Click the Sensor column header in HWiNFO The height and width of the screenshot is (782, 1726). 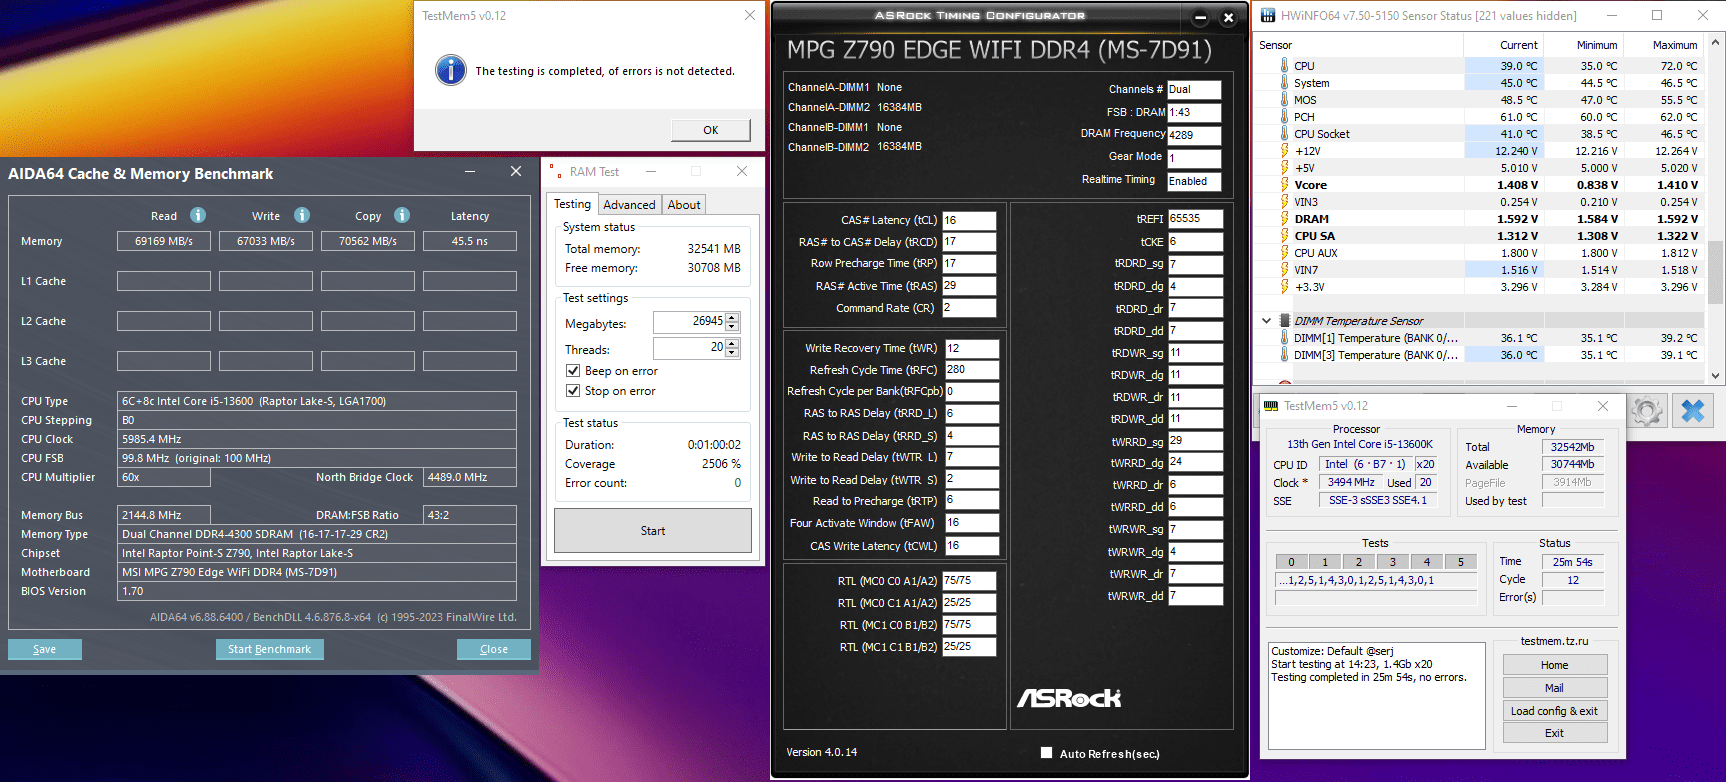point(1358,45)
